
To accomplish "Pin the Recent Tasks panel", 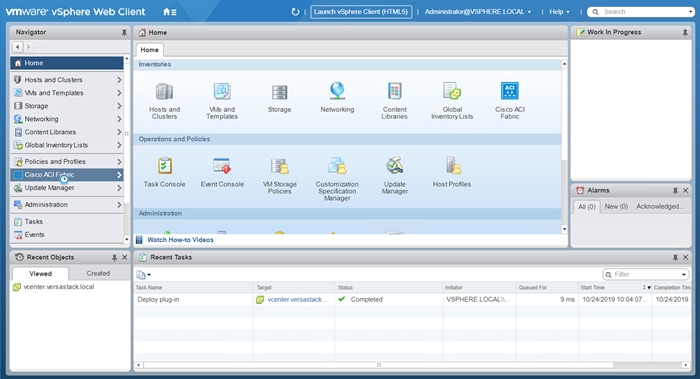I will coord(675,258).
